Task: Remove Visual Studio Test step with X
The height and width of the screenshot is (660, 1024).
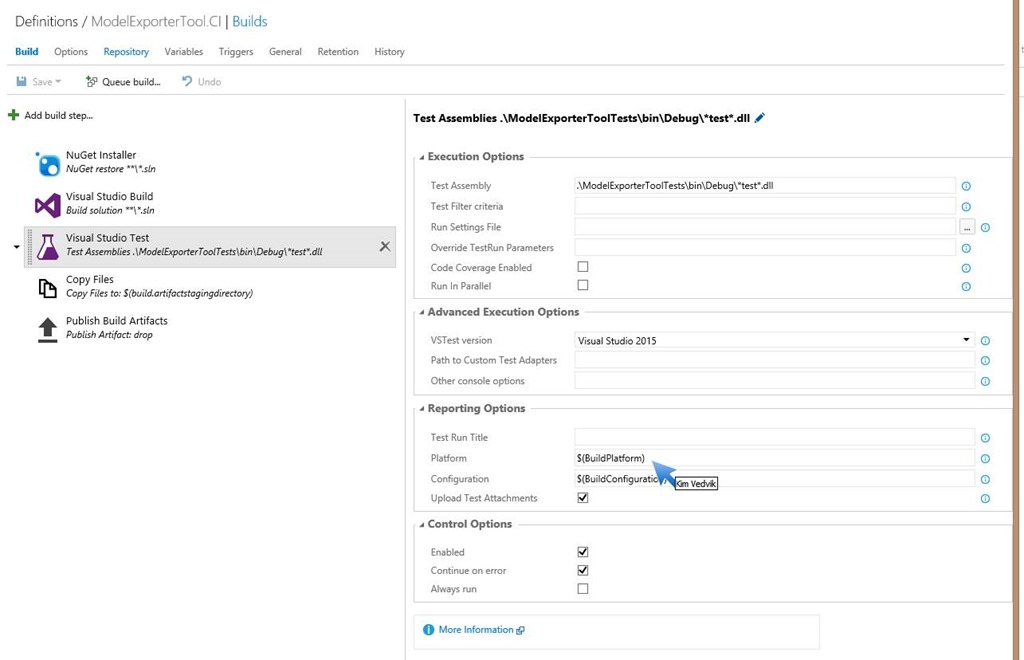Action: [385, 246]
